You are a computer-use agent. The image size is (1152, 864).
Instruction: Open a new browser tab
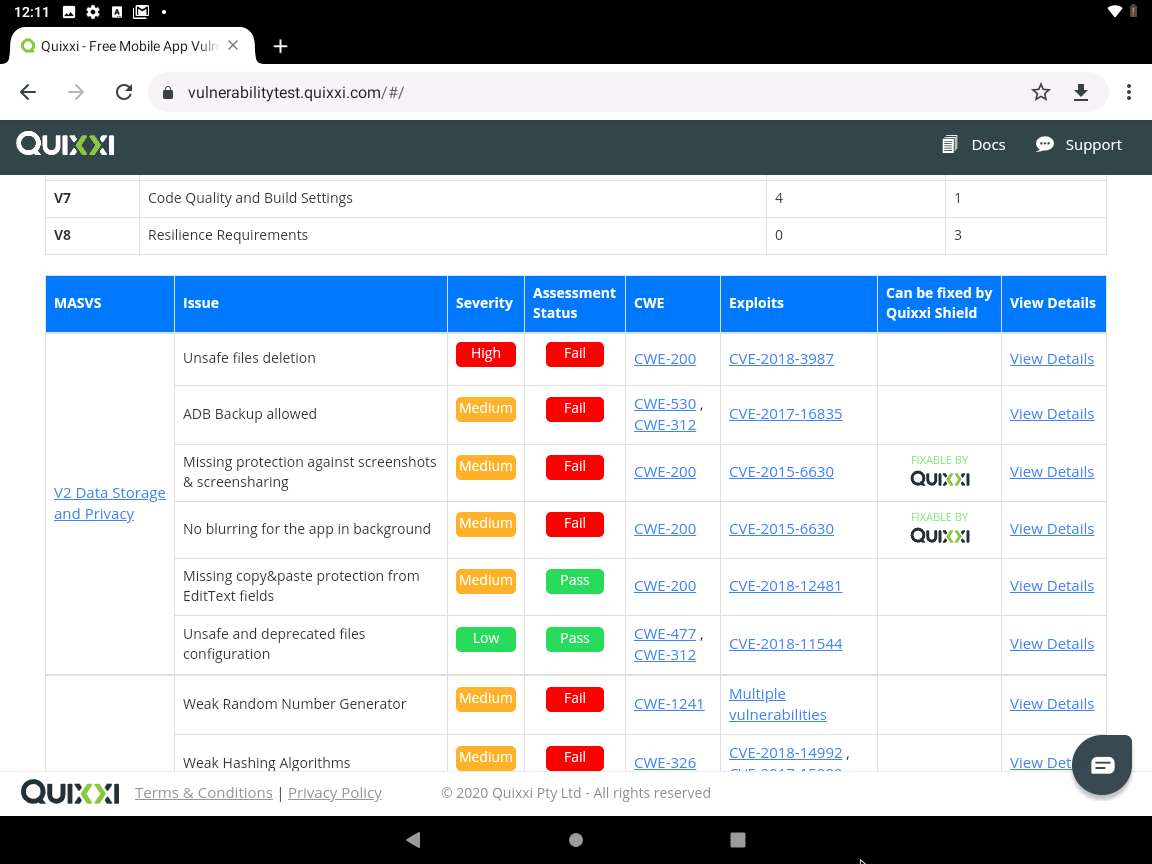[x=280, y=46]
